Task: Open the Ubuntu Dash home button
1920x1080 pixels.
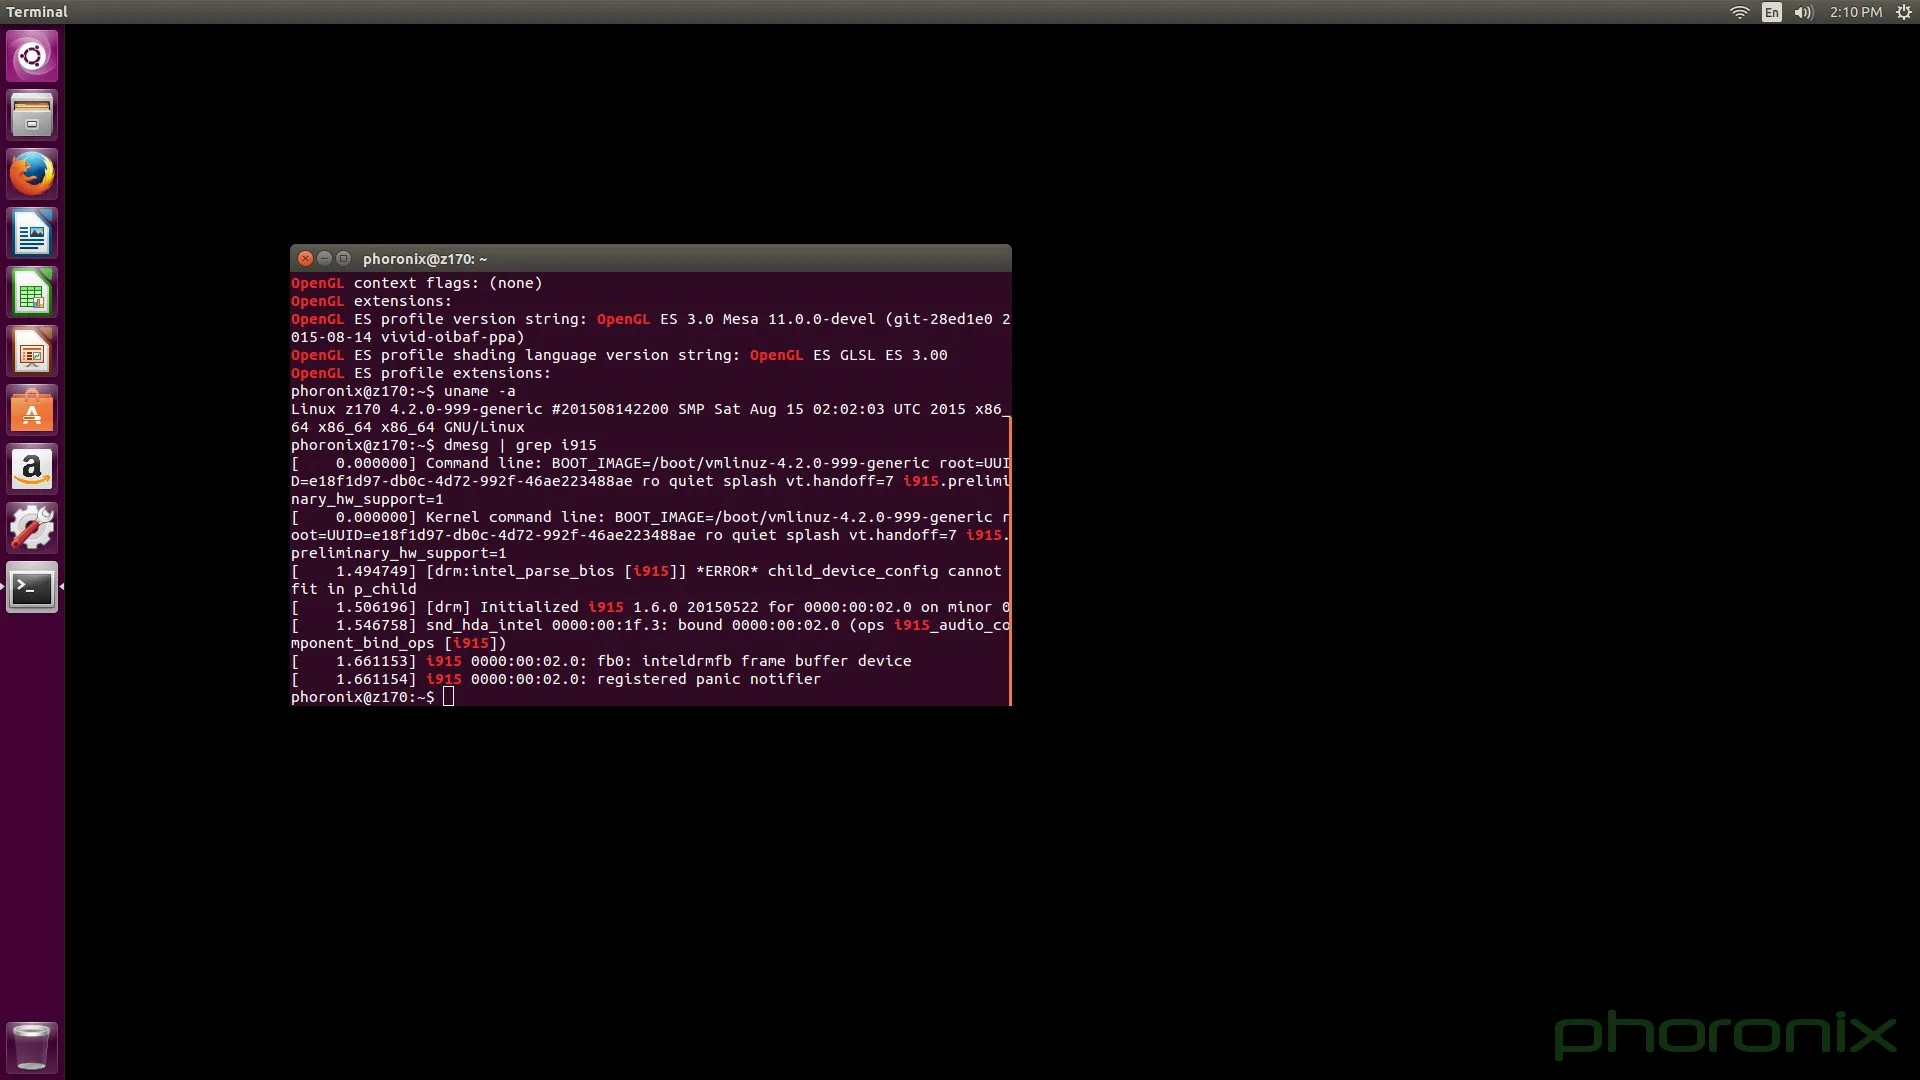Action: coord(32,56)
